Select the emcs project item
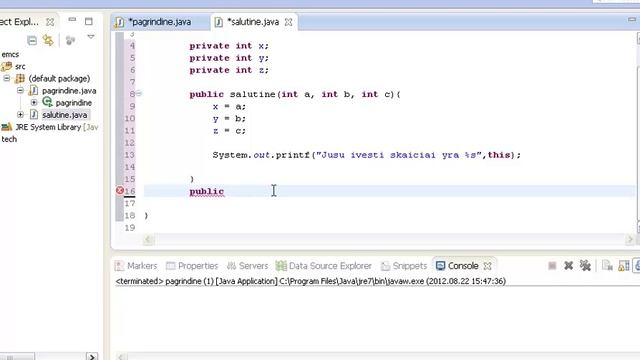Screen dimensions: 640x360 coord(10,54)
